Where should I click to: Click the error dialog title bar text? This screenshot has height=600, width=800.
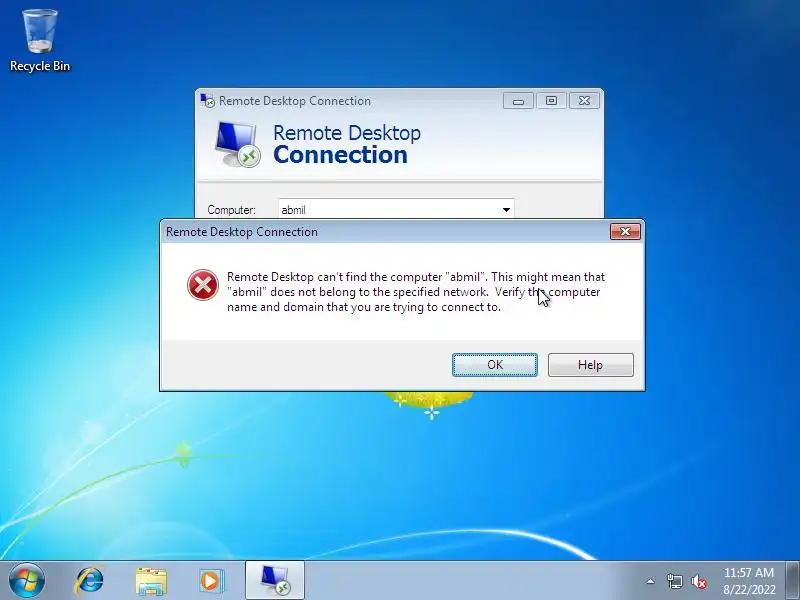pos(242,232)
